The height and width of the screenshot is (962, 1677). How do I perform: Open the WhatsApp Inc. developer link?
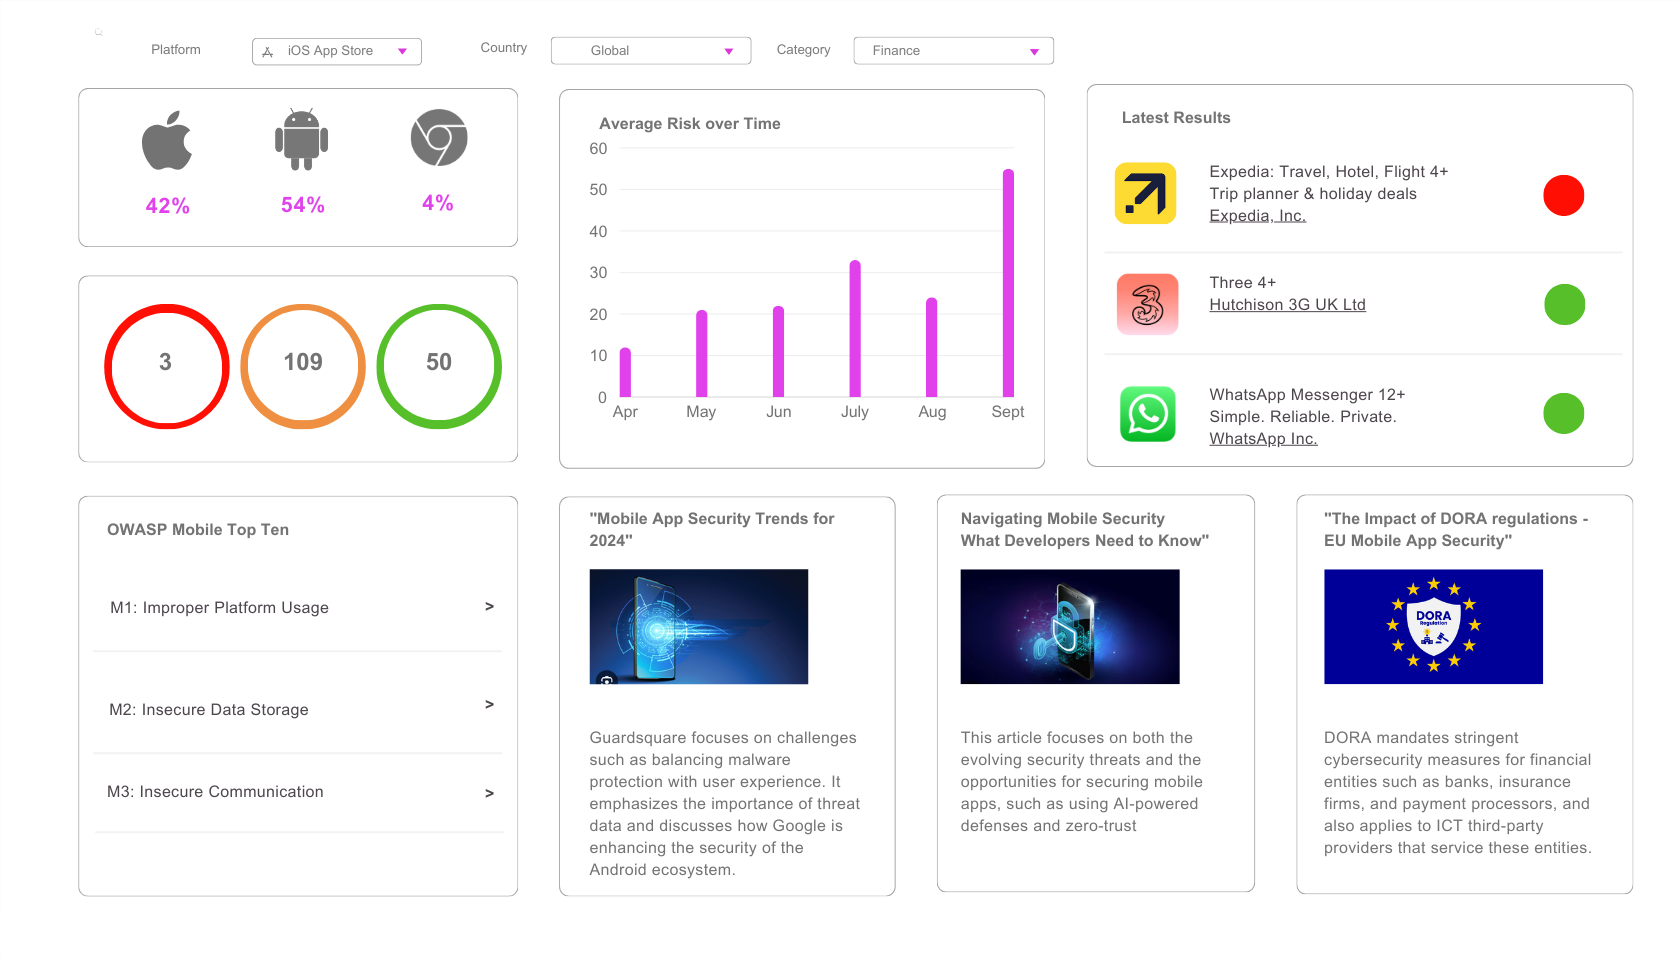[1264, 439]
